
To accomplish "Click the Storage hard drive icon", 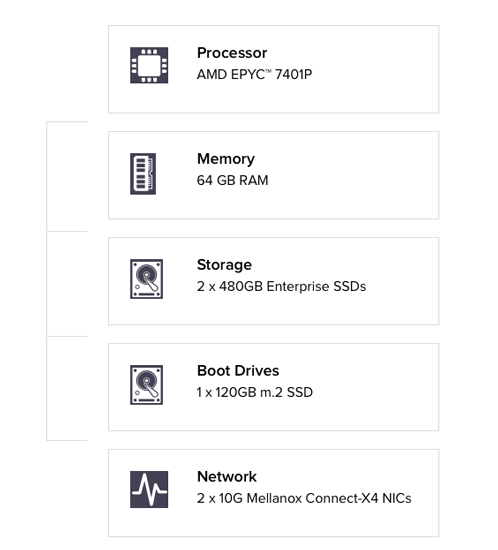I will (x=147, y=279).
